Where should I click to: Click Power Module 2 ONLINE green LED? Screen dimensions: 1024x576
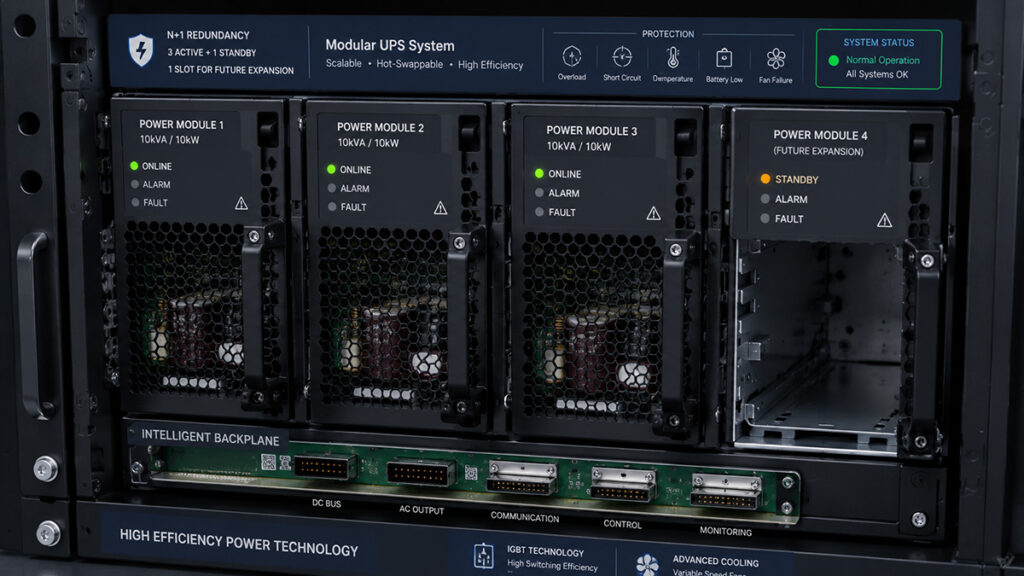pos(331,169)
